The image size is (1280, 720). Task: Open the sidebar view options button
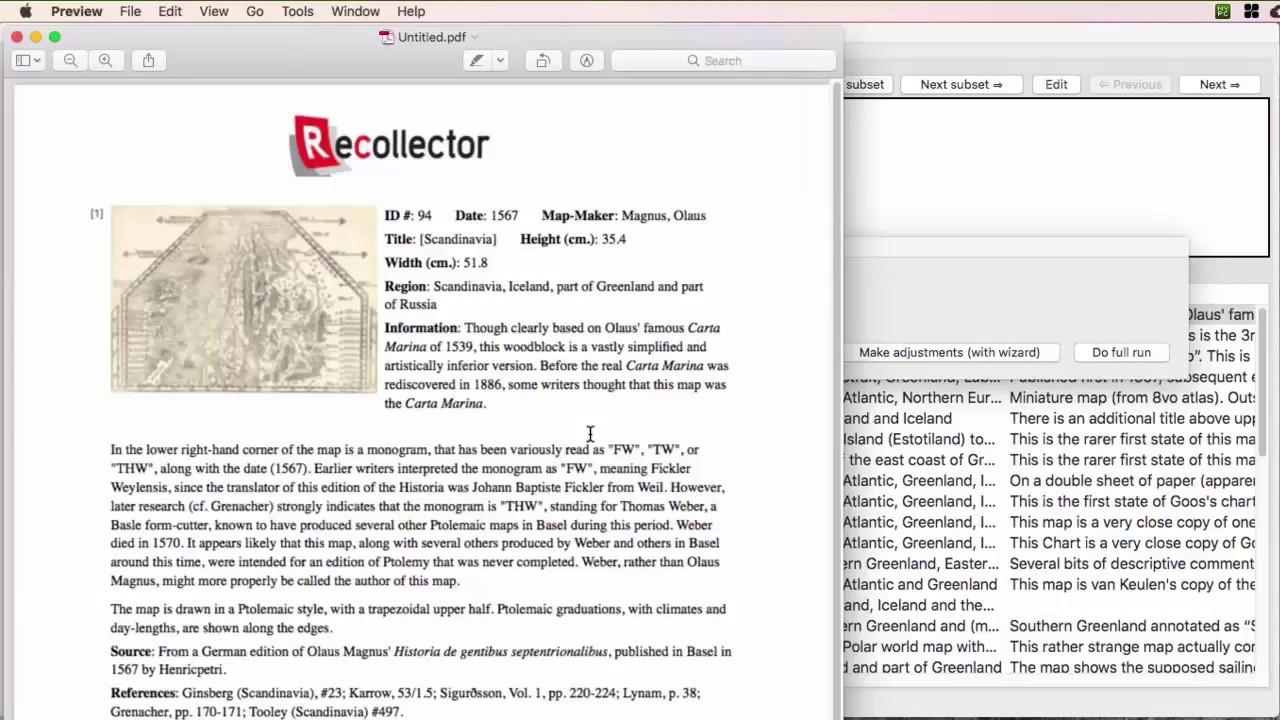[28, 61]
